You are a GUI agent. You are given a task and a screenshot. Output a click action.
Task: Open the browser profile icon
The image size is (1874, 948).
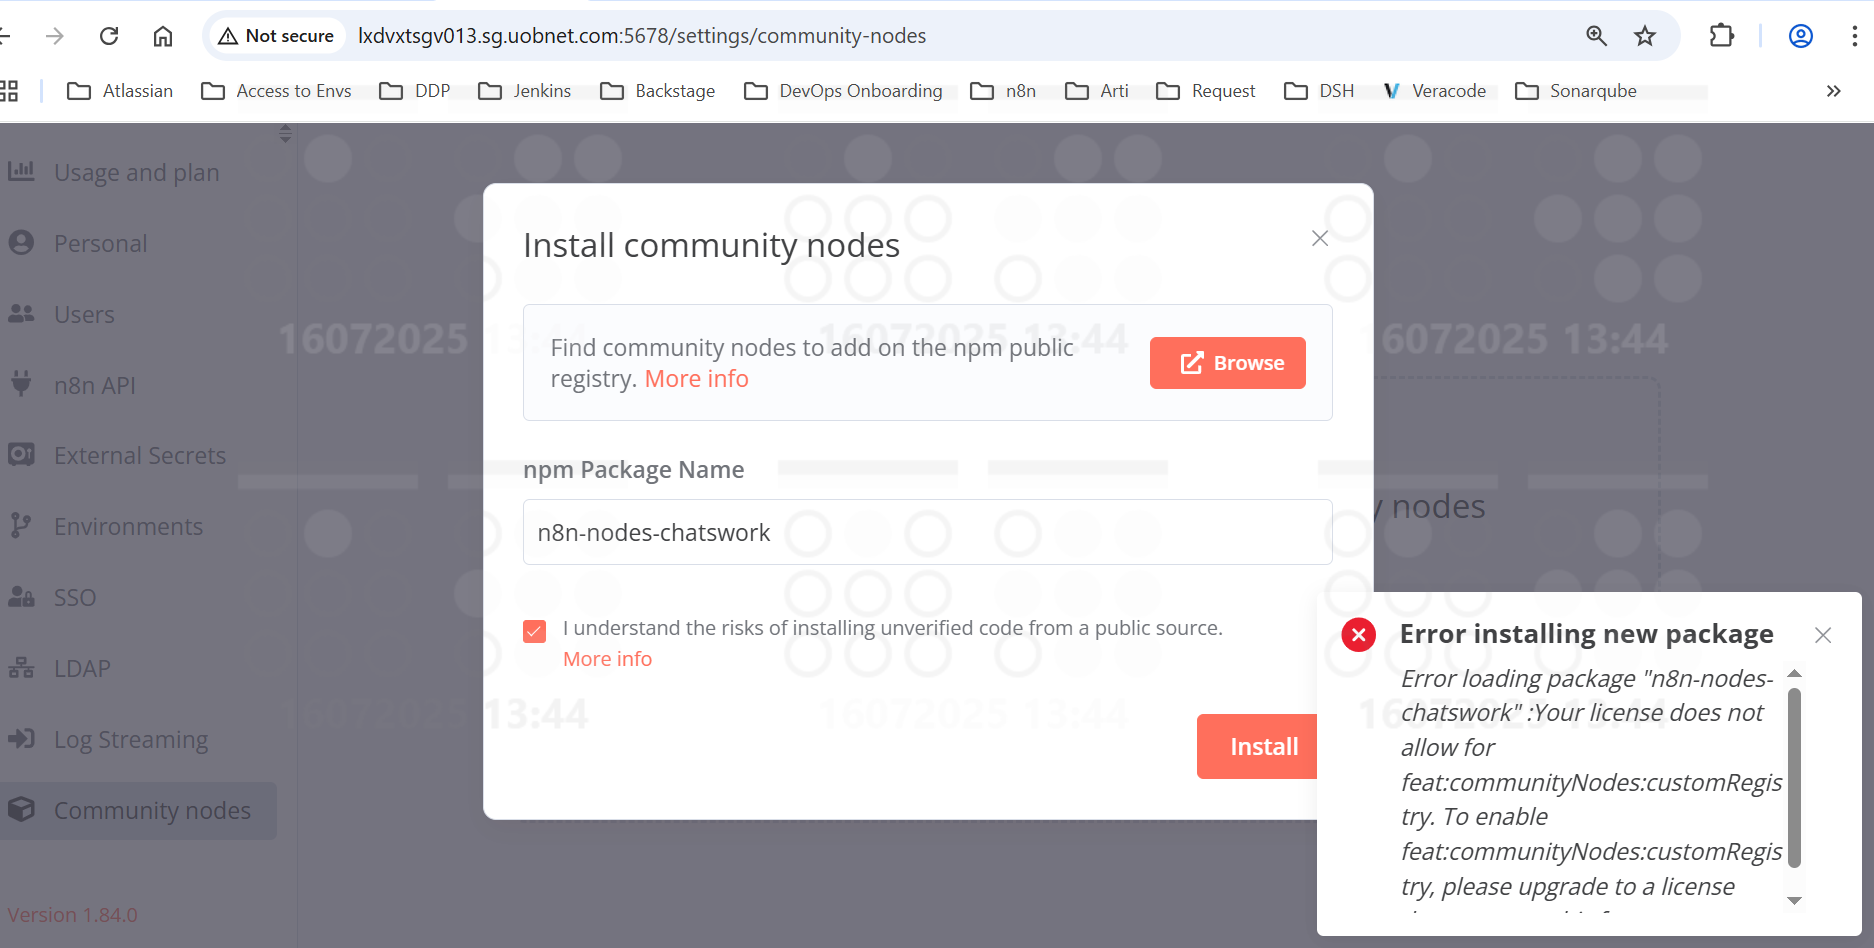(1801, 36)
